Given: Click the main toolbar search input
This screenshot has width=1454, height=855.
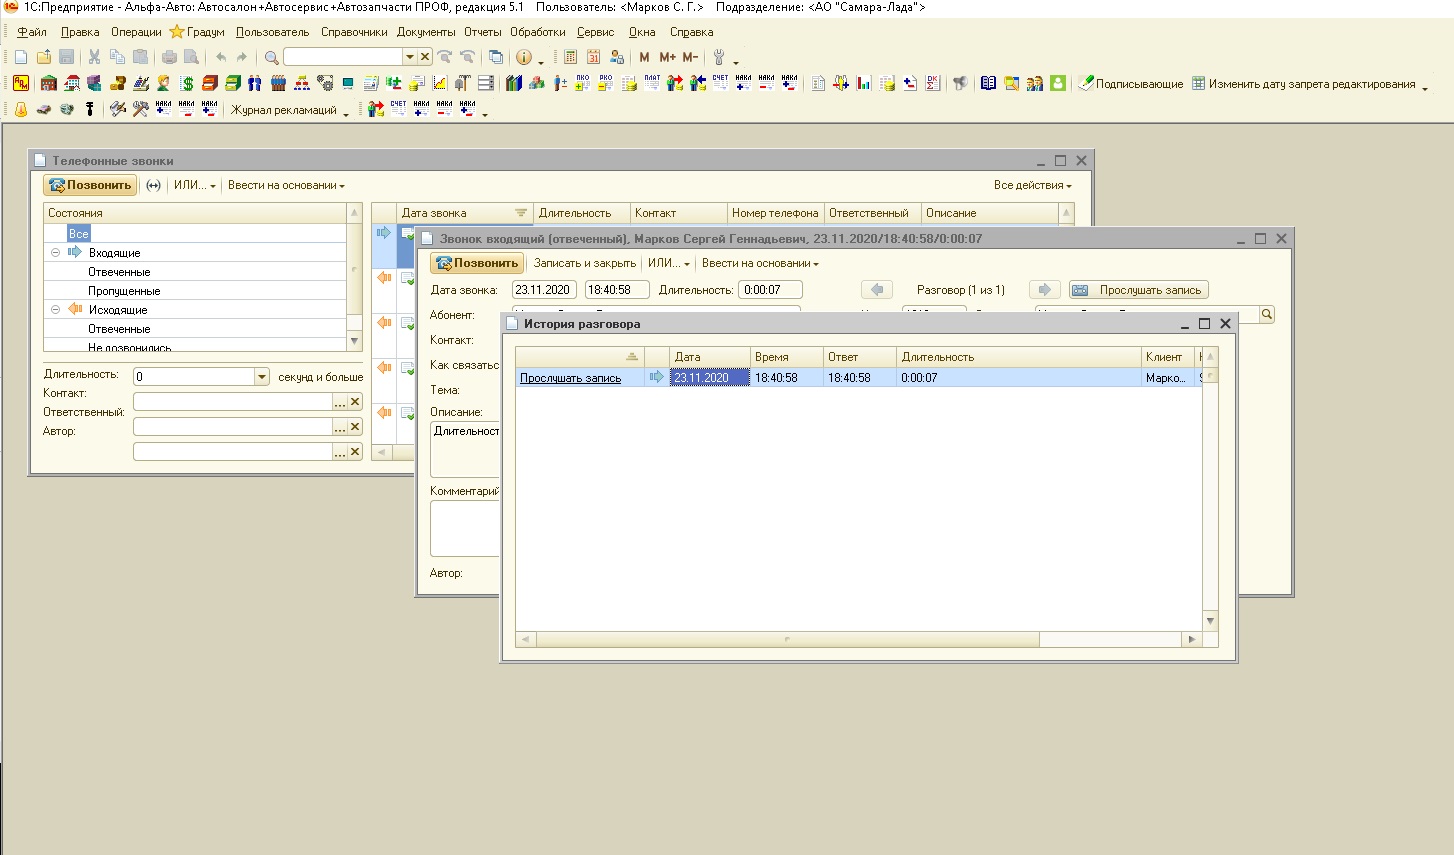Looking at the screenshot, I should click(343, 57).
